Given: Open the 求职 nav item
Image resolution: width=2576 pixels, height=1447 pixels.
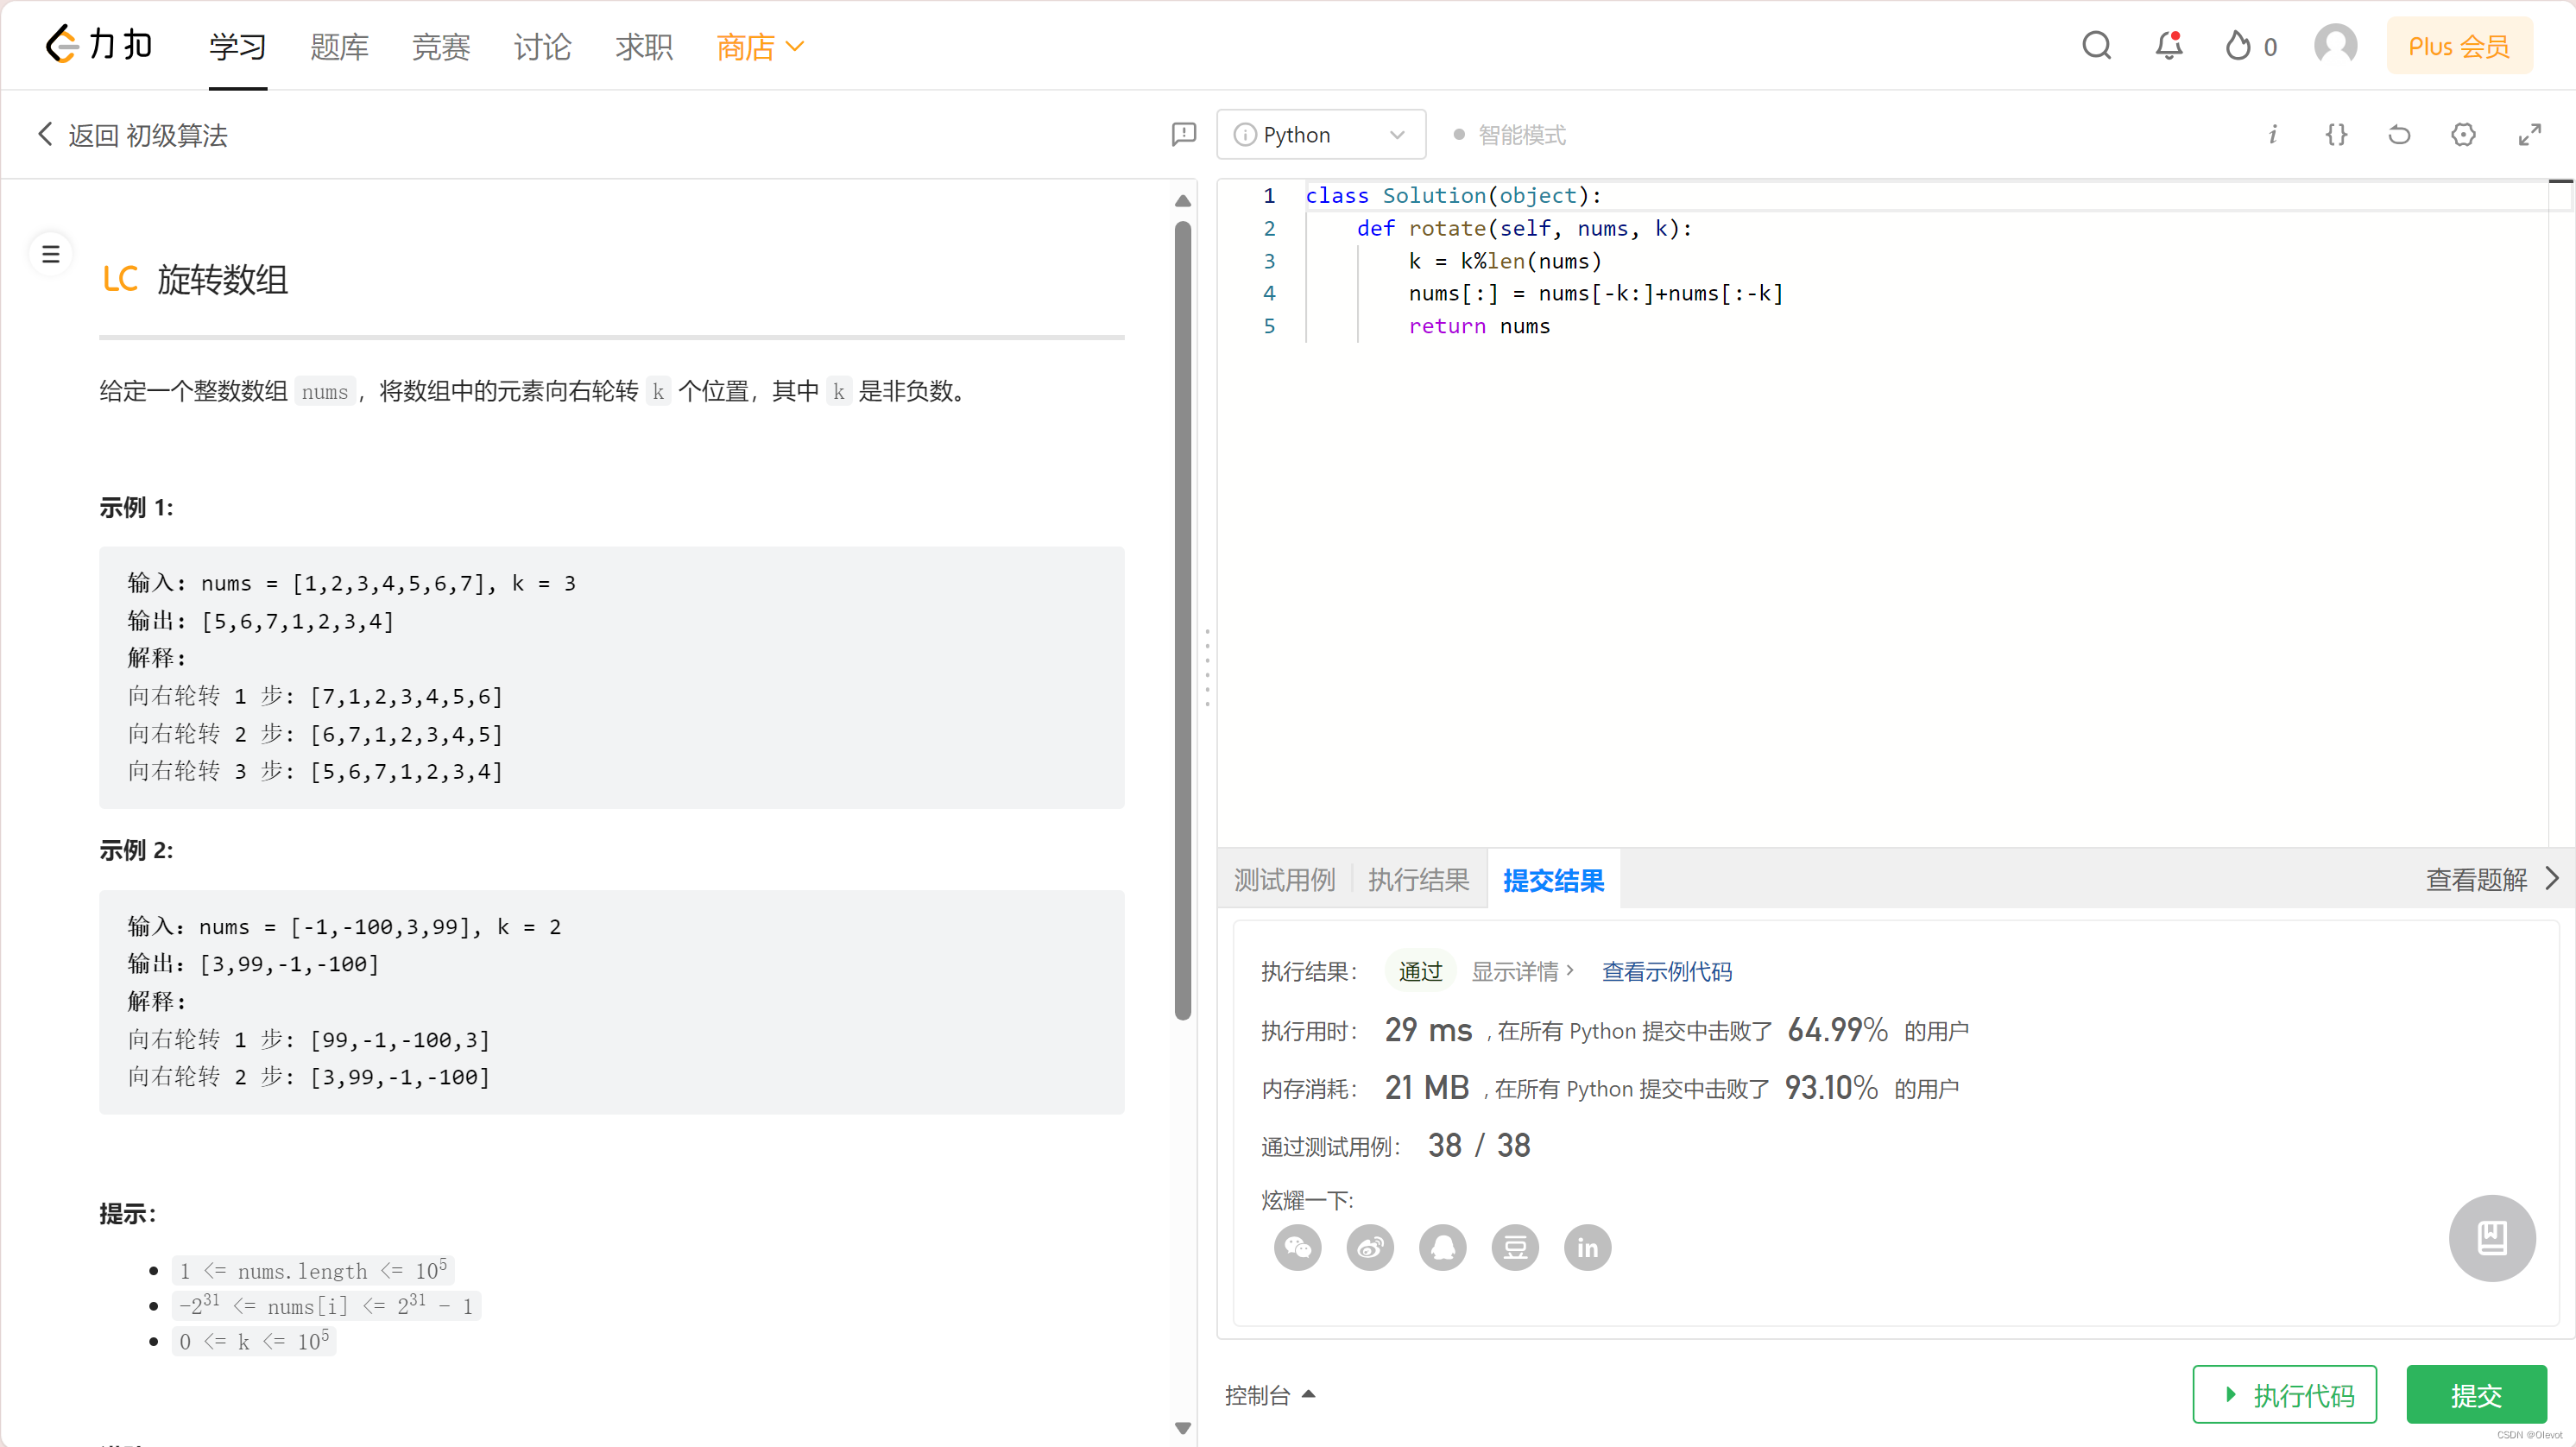Looking at the screenshot, I should click(x=644, y=46).
